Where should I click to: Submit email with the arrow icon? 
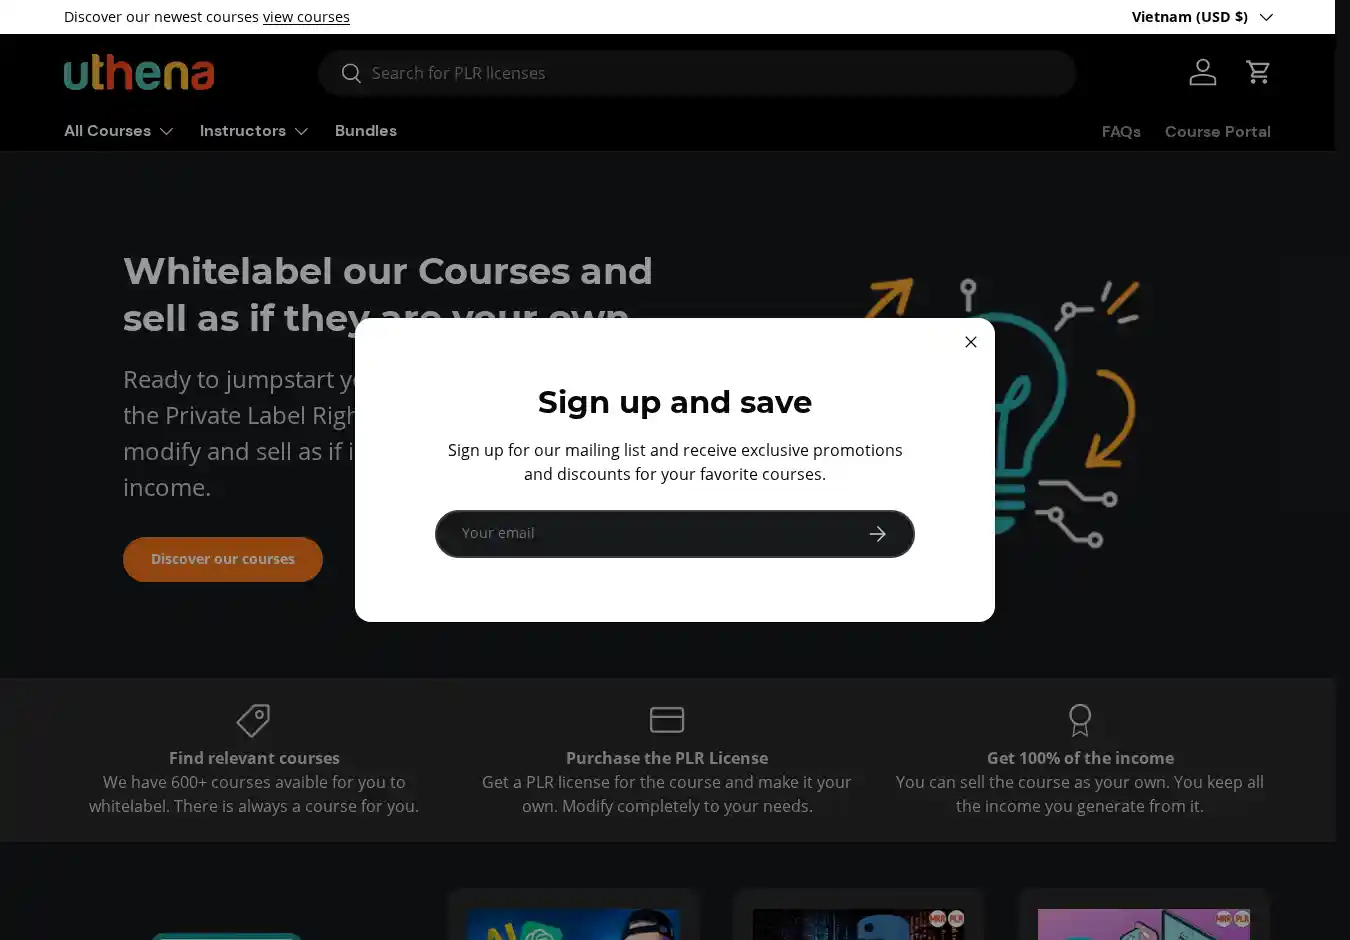click(878, 534)
